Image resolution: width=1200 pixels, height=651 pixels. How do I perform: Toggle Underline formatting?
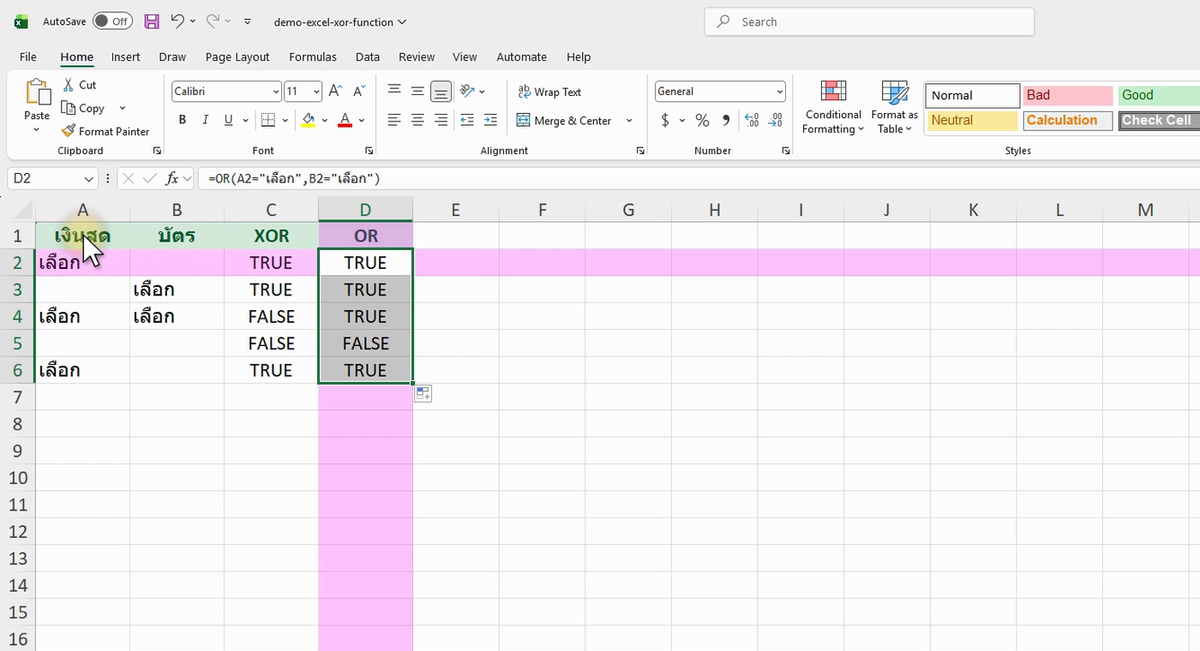[x=229, y=120]
